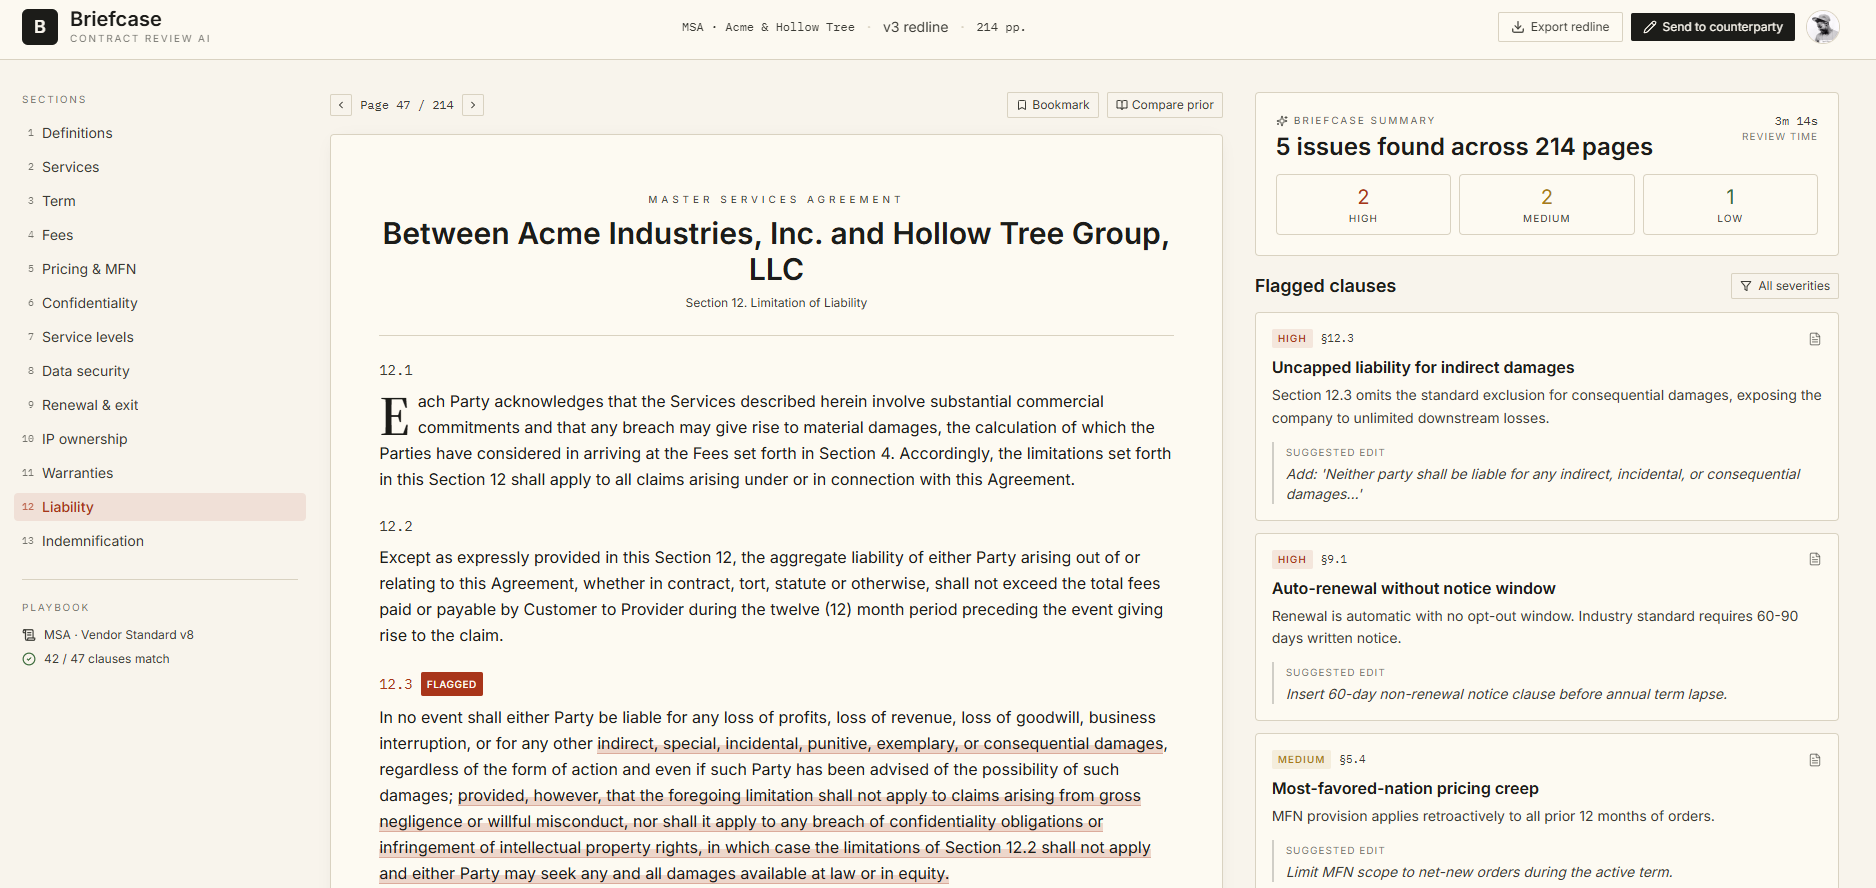Viewport: 1876px width, 888px height.
Task: Open document icon on Most-favored-nation card
Action: 1815,760
